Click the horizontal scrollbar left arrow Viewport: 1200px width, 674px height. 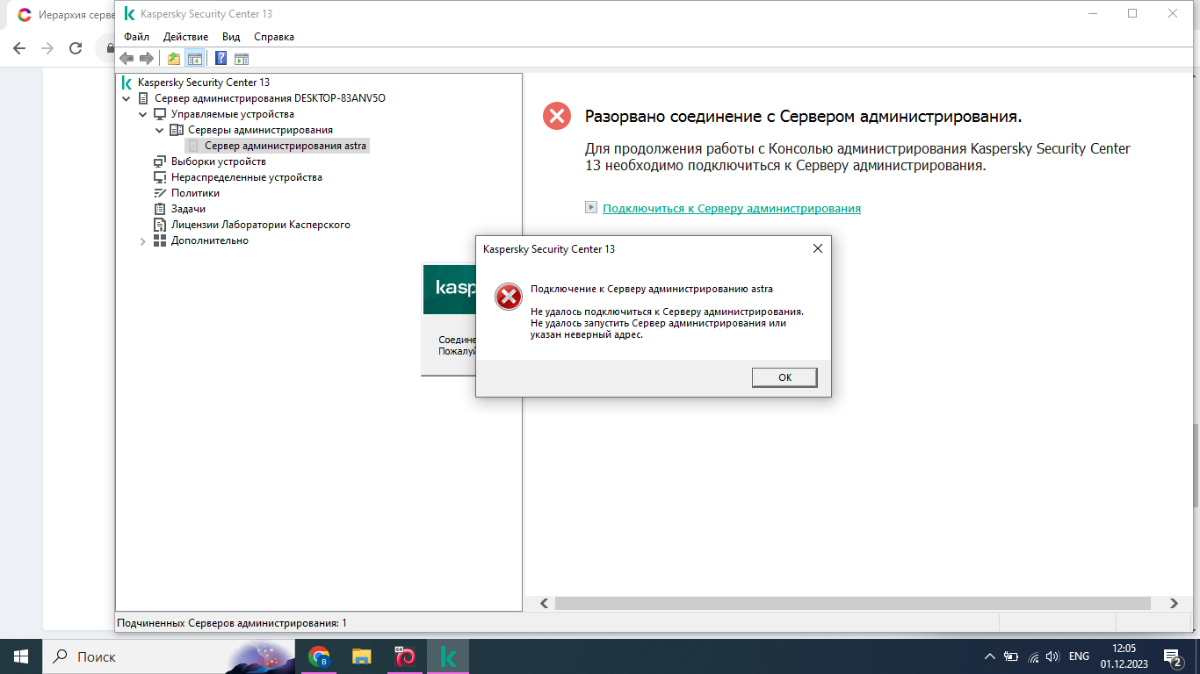[x=544, y=603]
